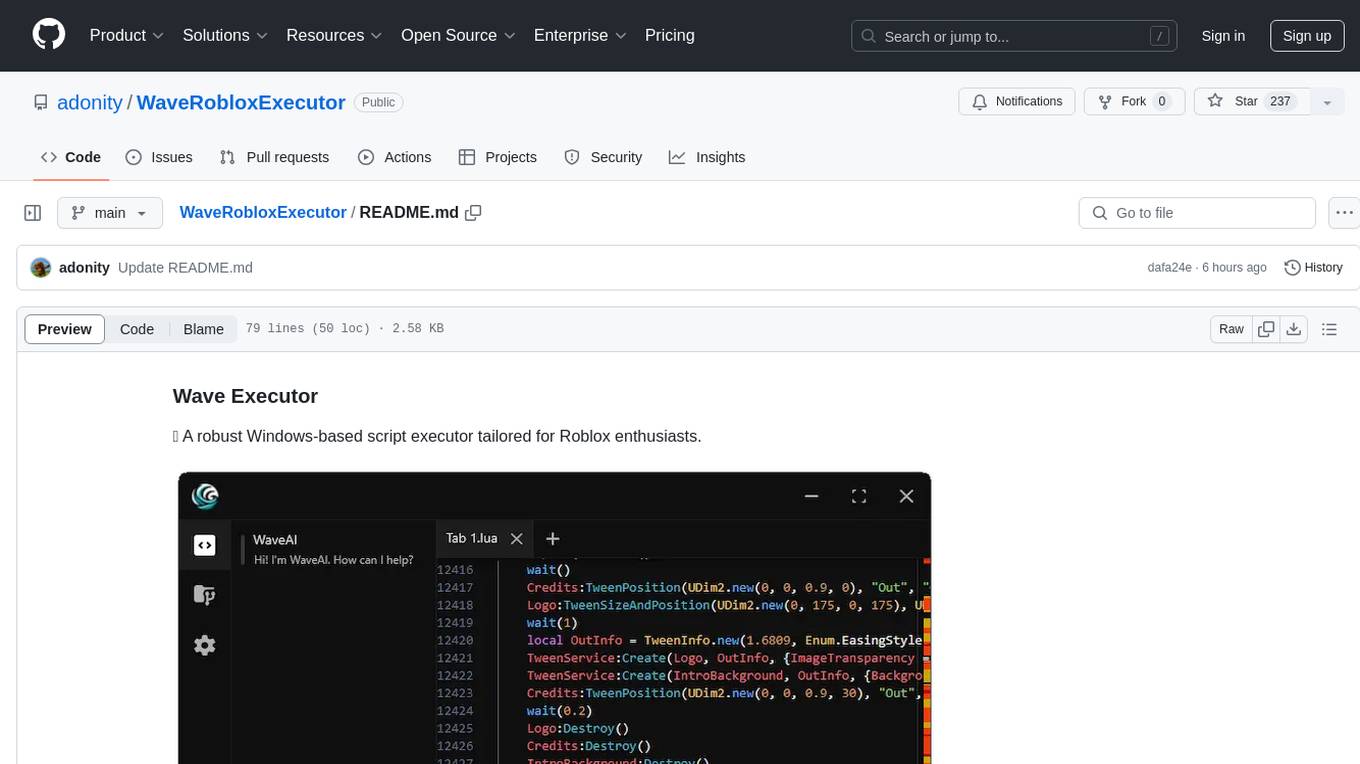Focus the Search or jump to field
Image resolution: width=1360 pixels, height=764 pixels.
coord(1015,36)
